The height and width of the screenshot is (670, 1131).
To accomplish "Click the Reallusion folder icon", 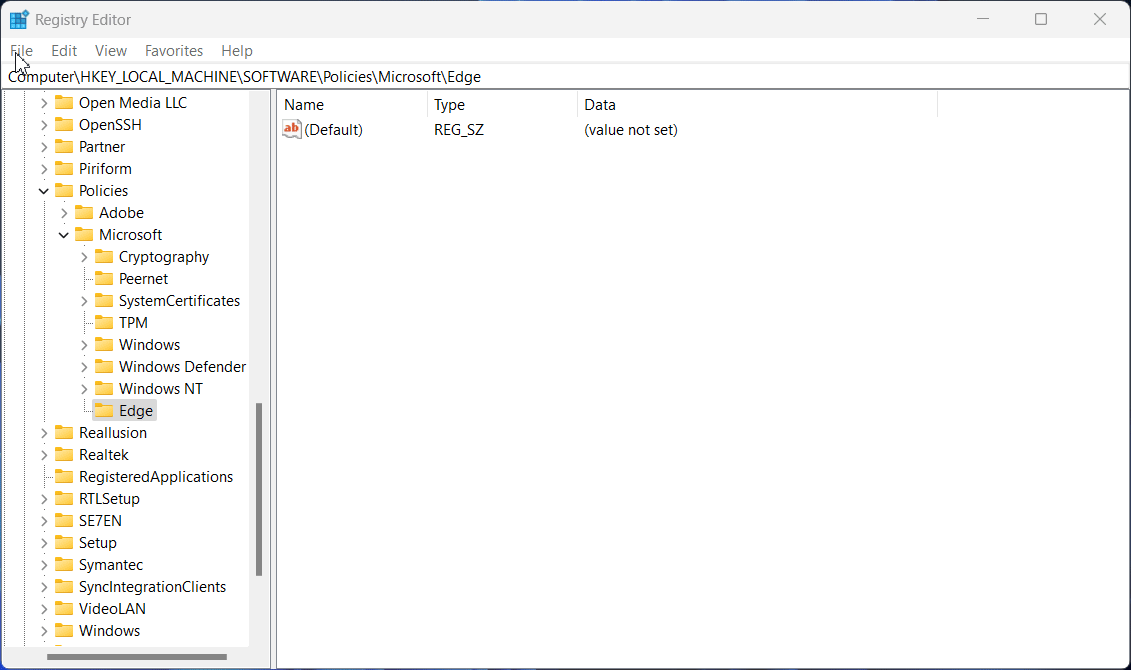I will [x=64, y=433].
